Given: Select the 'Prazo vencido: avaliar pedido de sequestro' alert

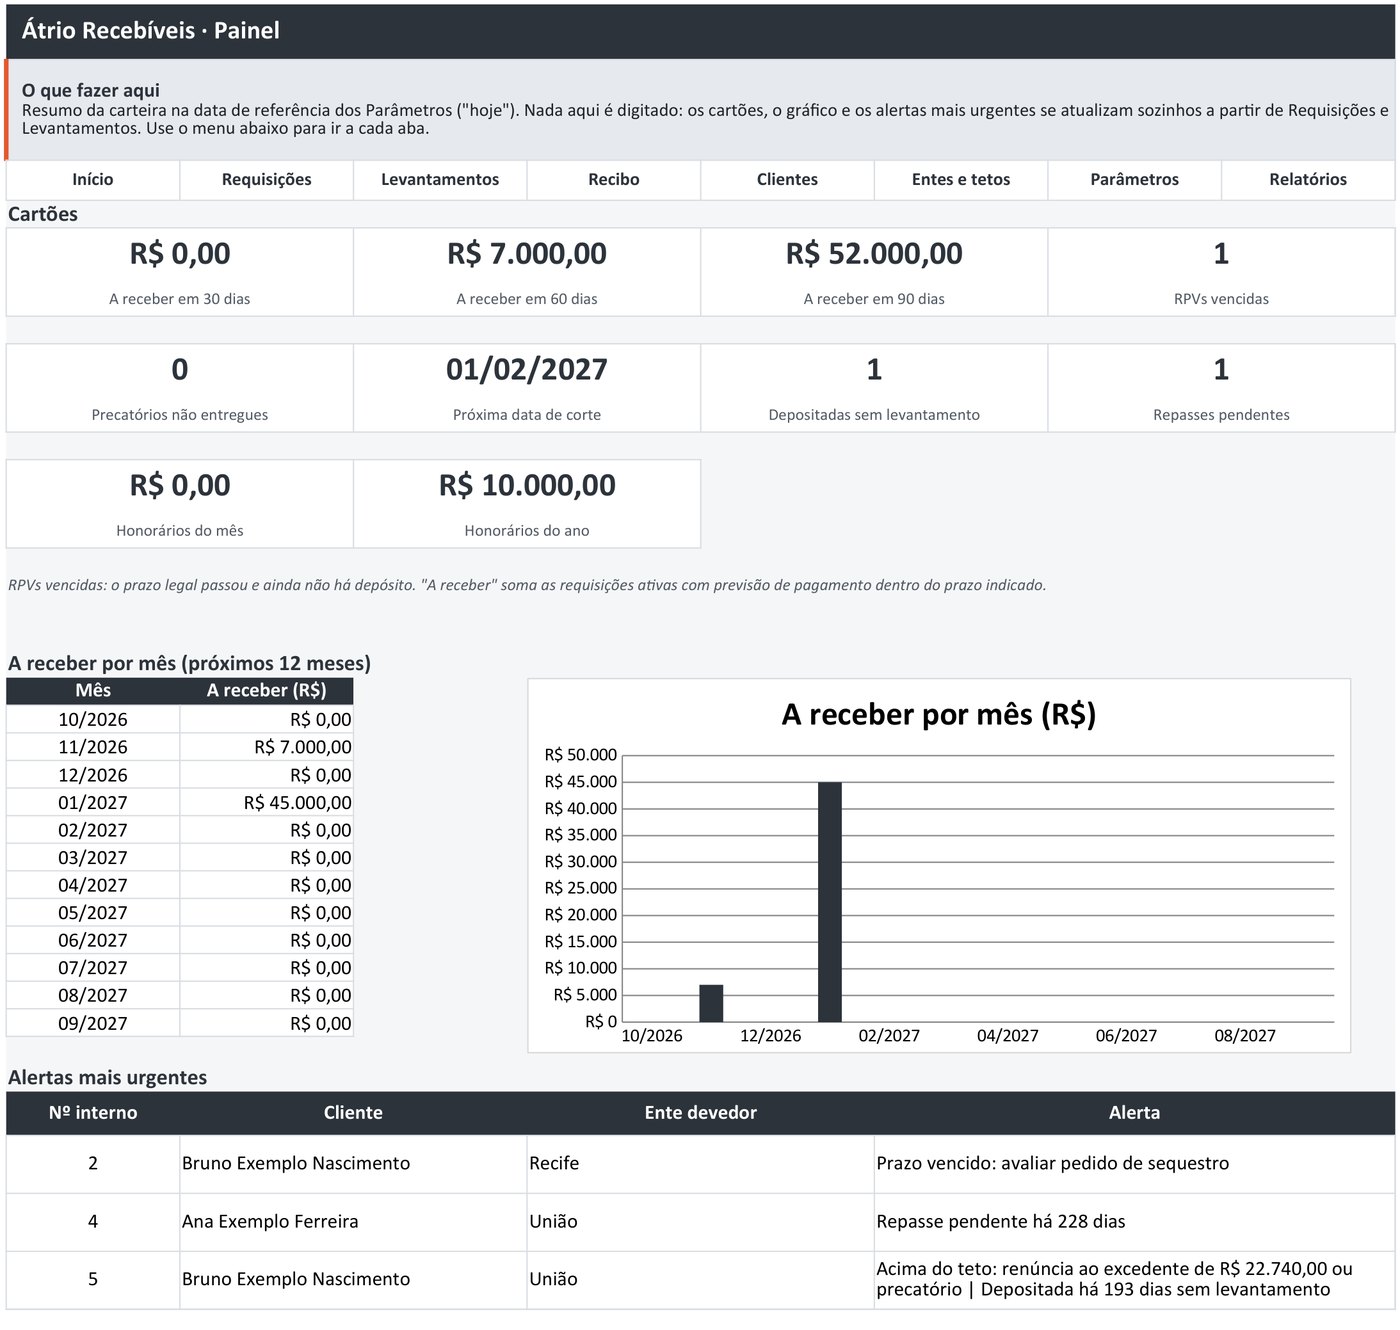Looking at the screenshot, I should click(x=1135, y=1164).
